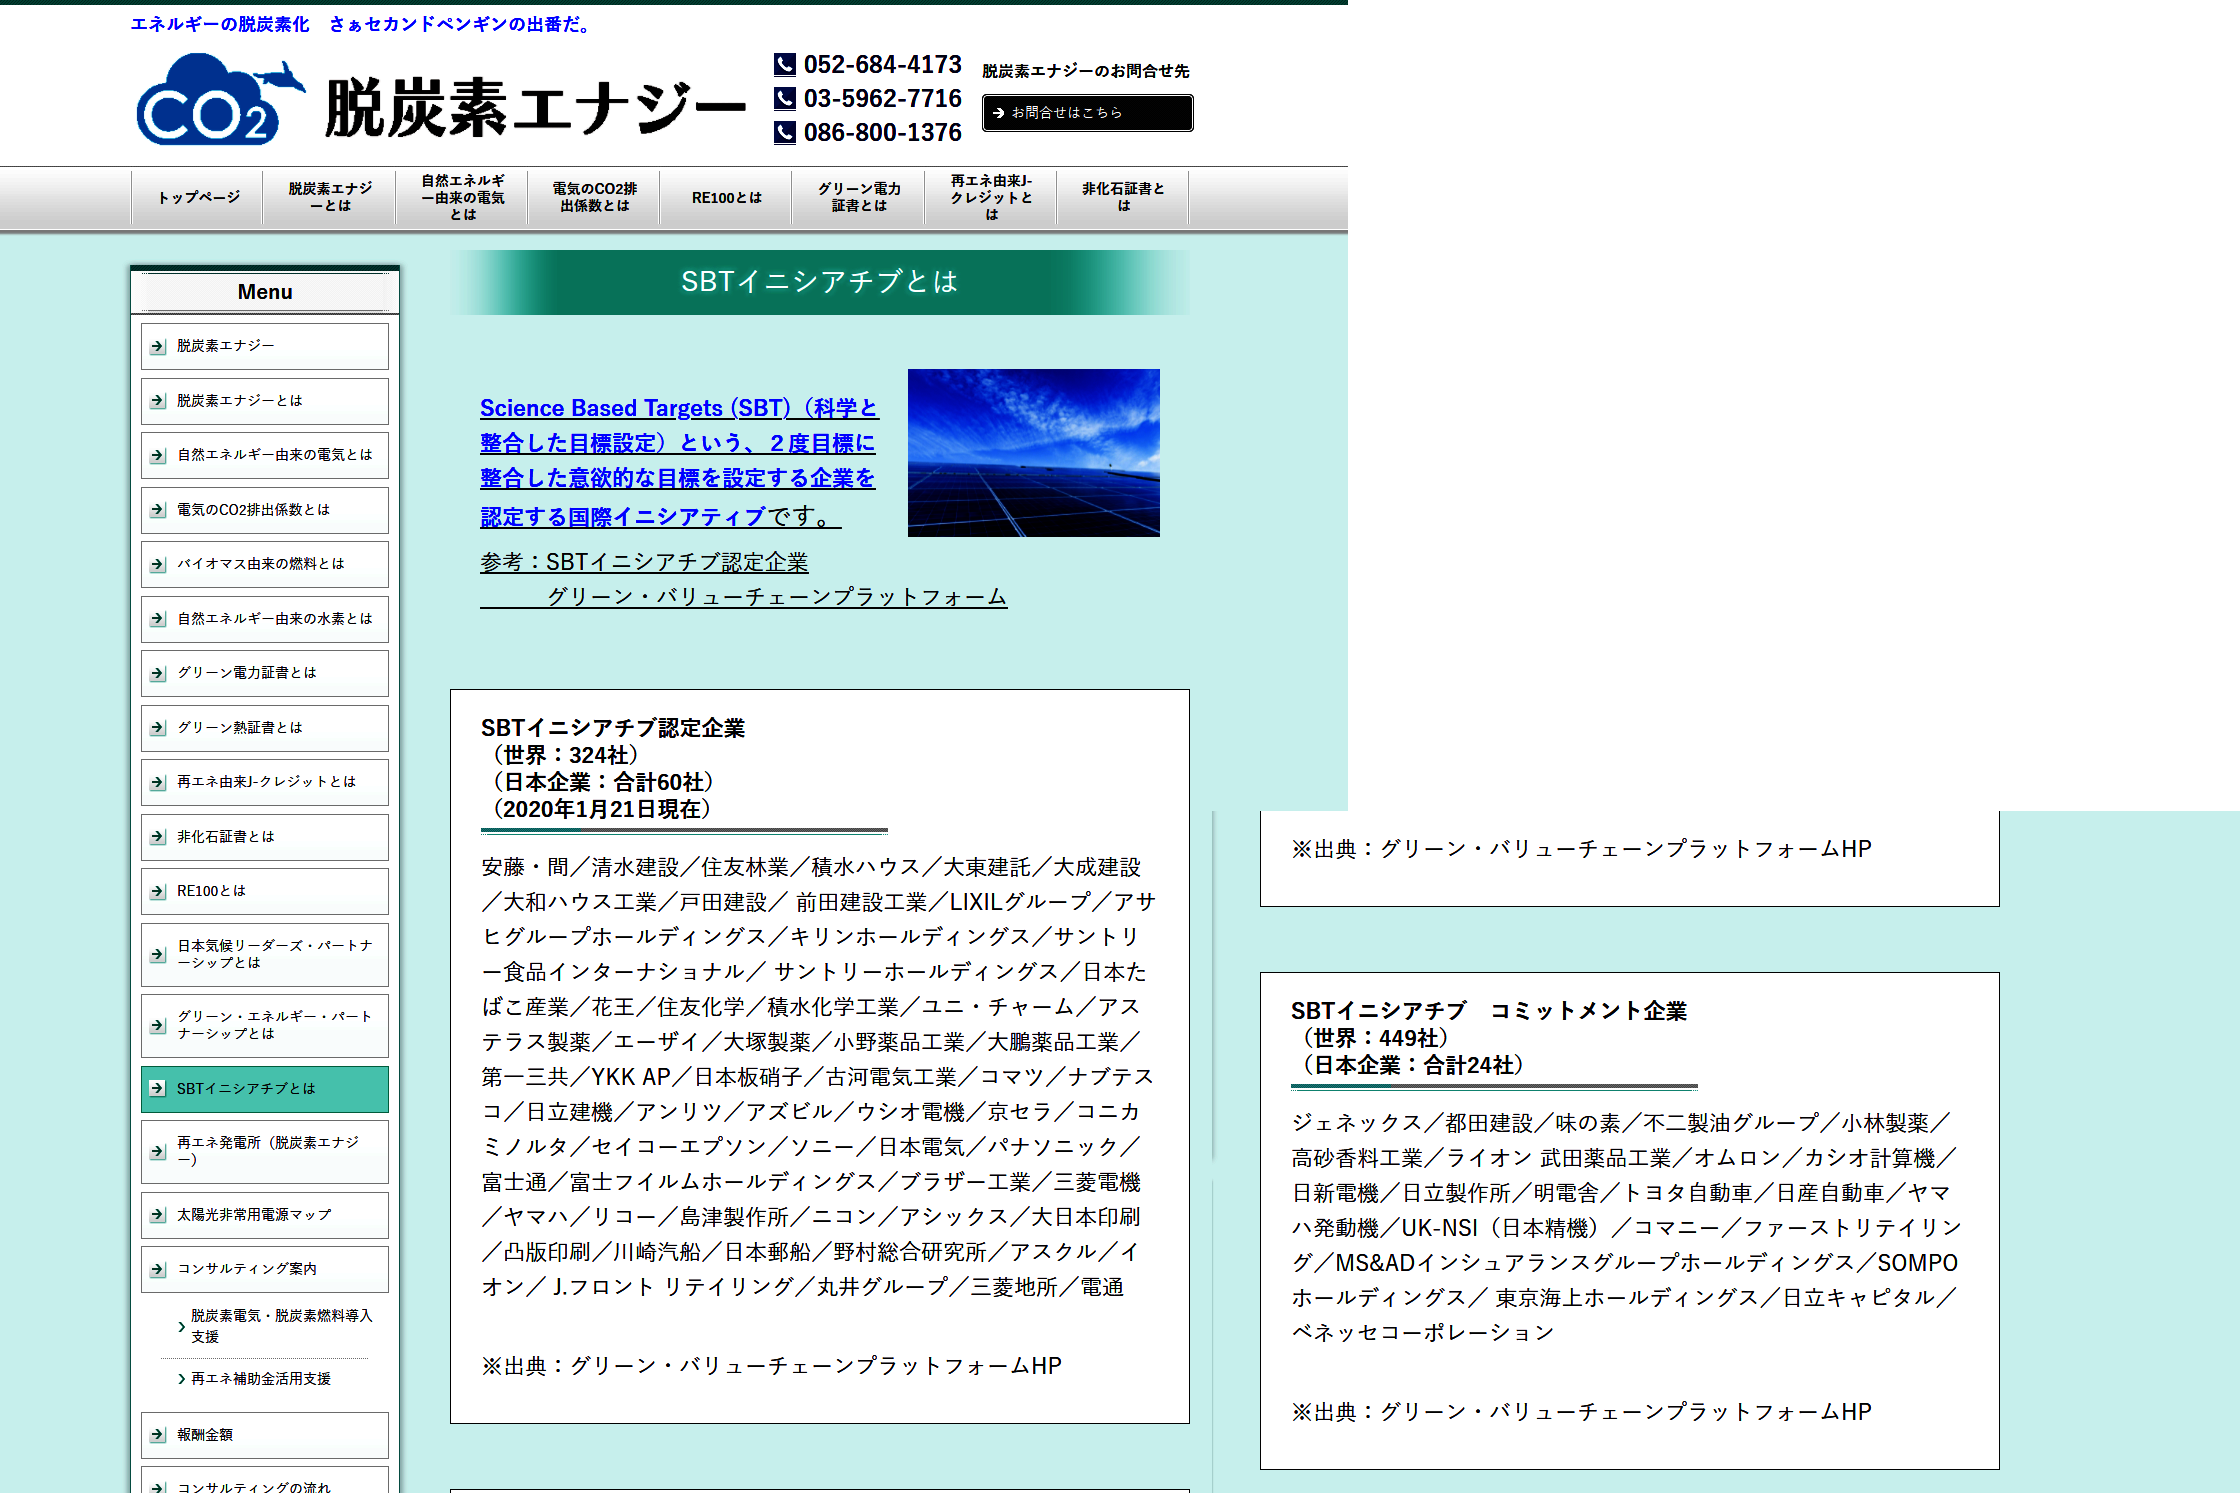Viewport: 2240px width, 1493px height.
Task: Click arrow icon beside 再エネ発電所 sidebar item
Action: click(158, 1152)
